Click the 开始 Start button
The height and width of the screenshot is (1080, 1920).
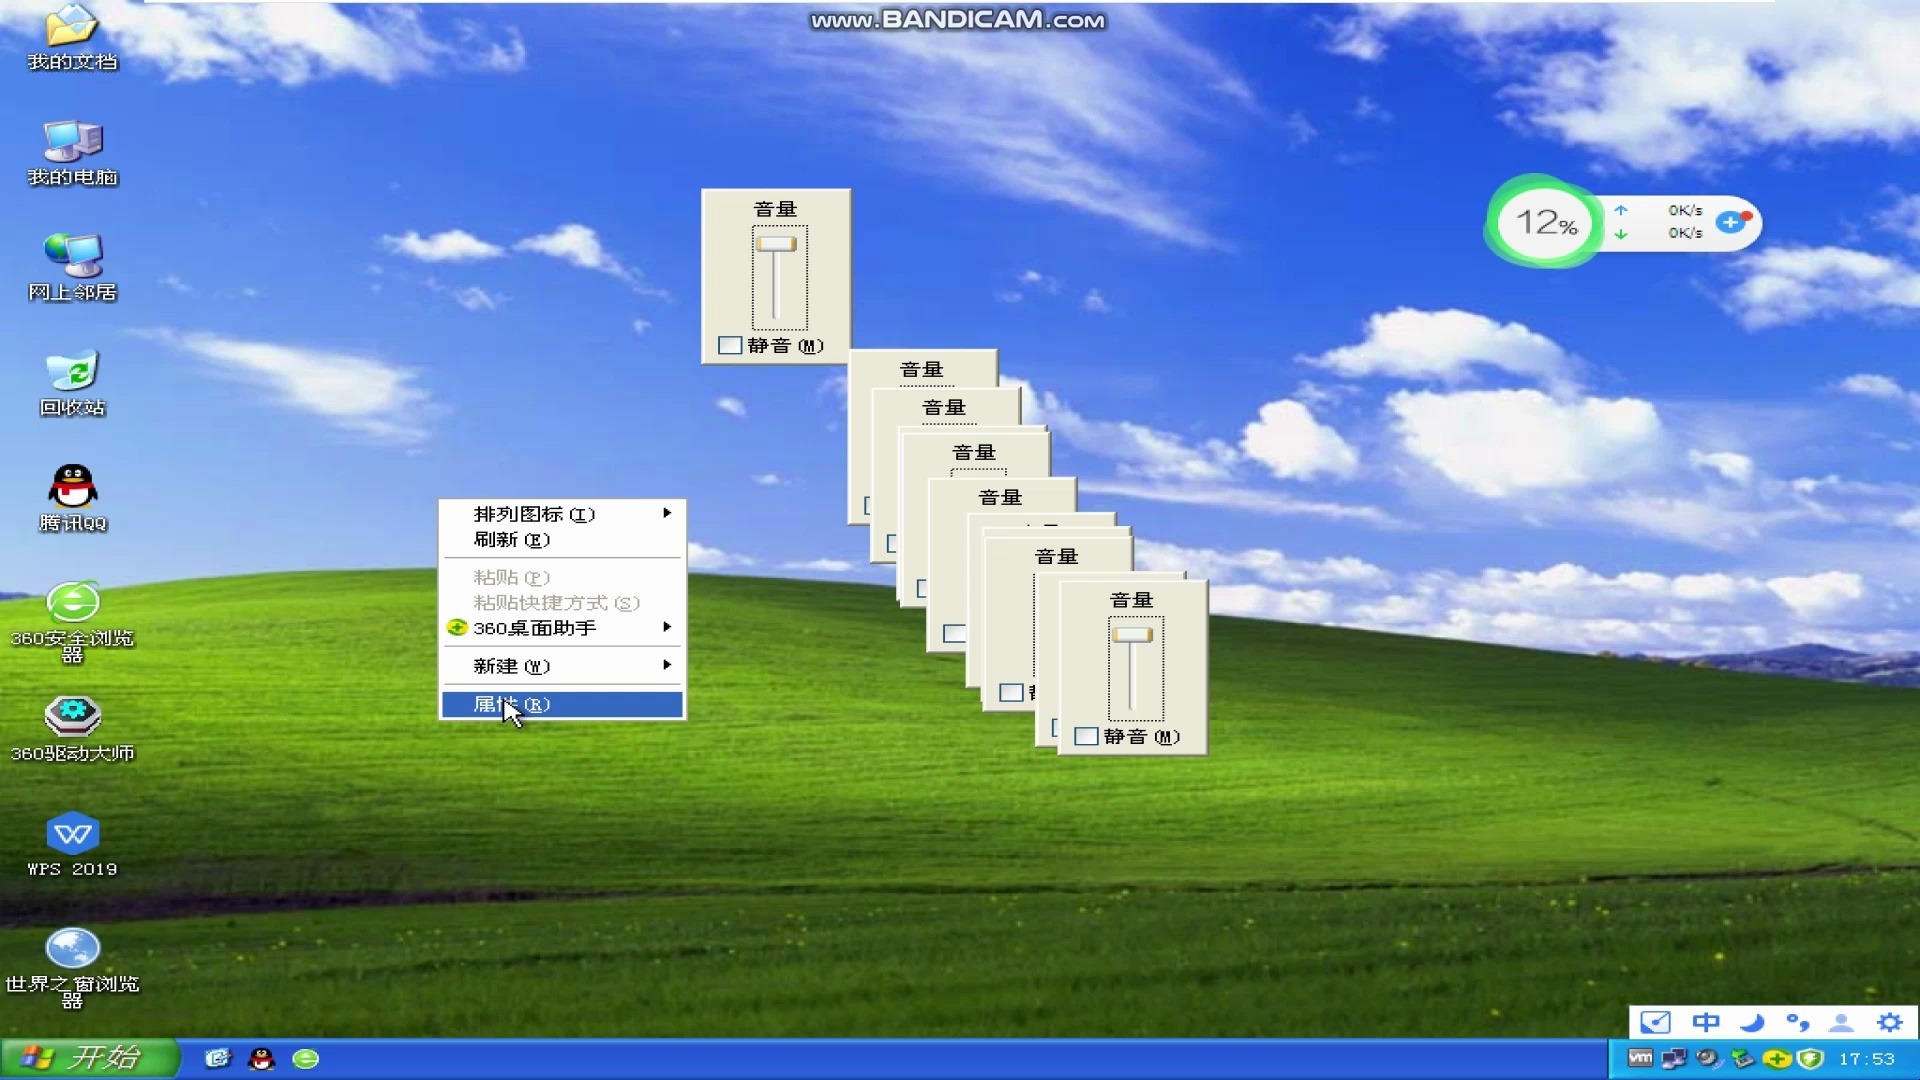point(88,1058)
